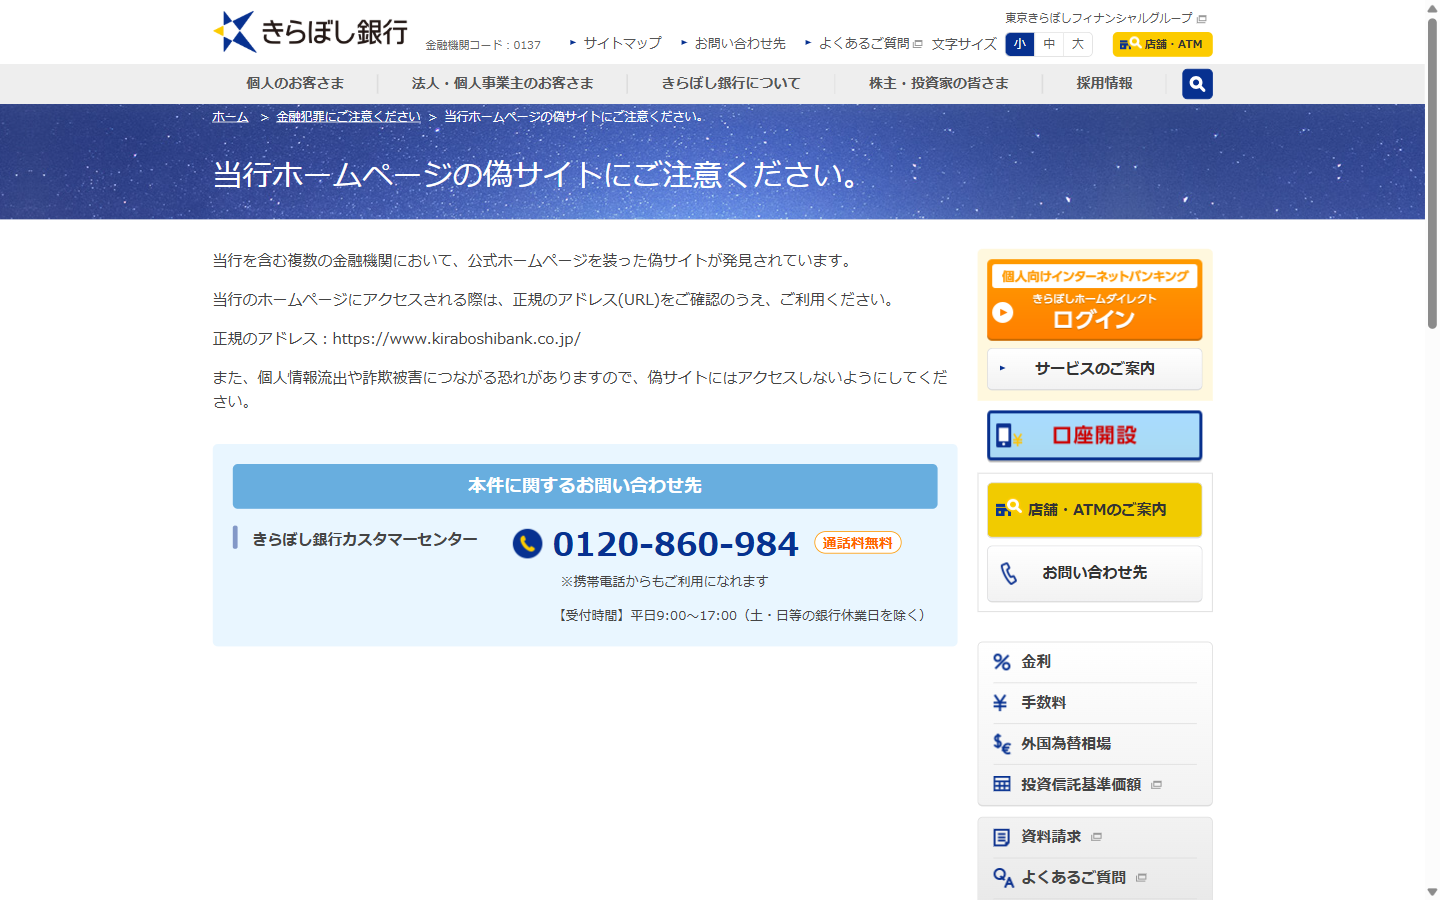Click the 店舗・ATMのご案内 search icon
This screenshot has height=900, width=1440.
[x=1008, y=509]
